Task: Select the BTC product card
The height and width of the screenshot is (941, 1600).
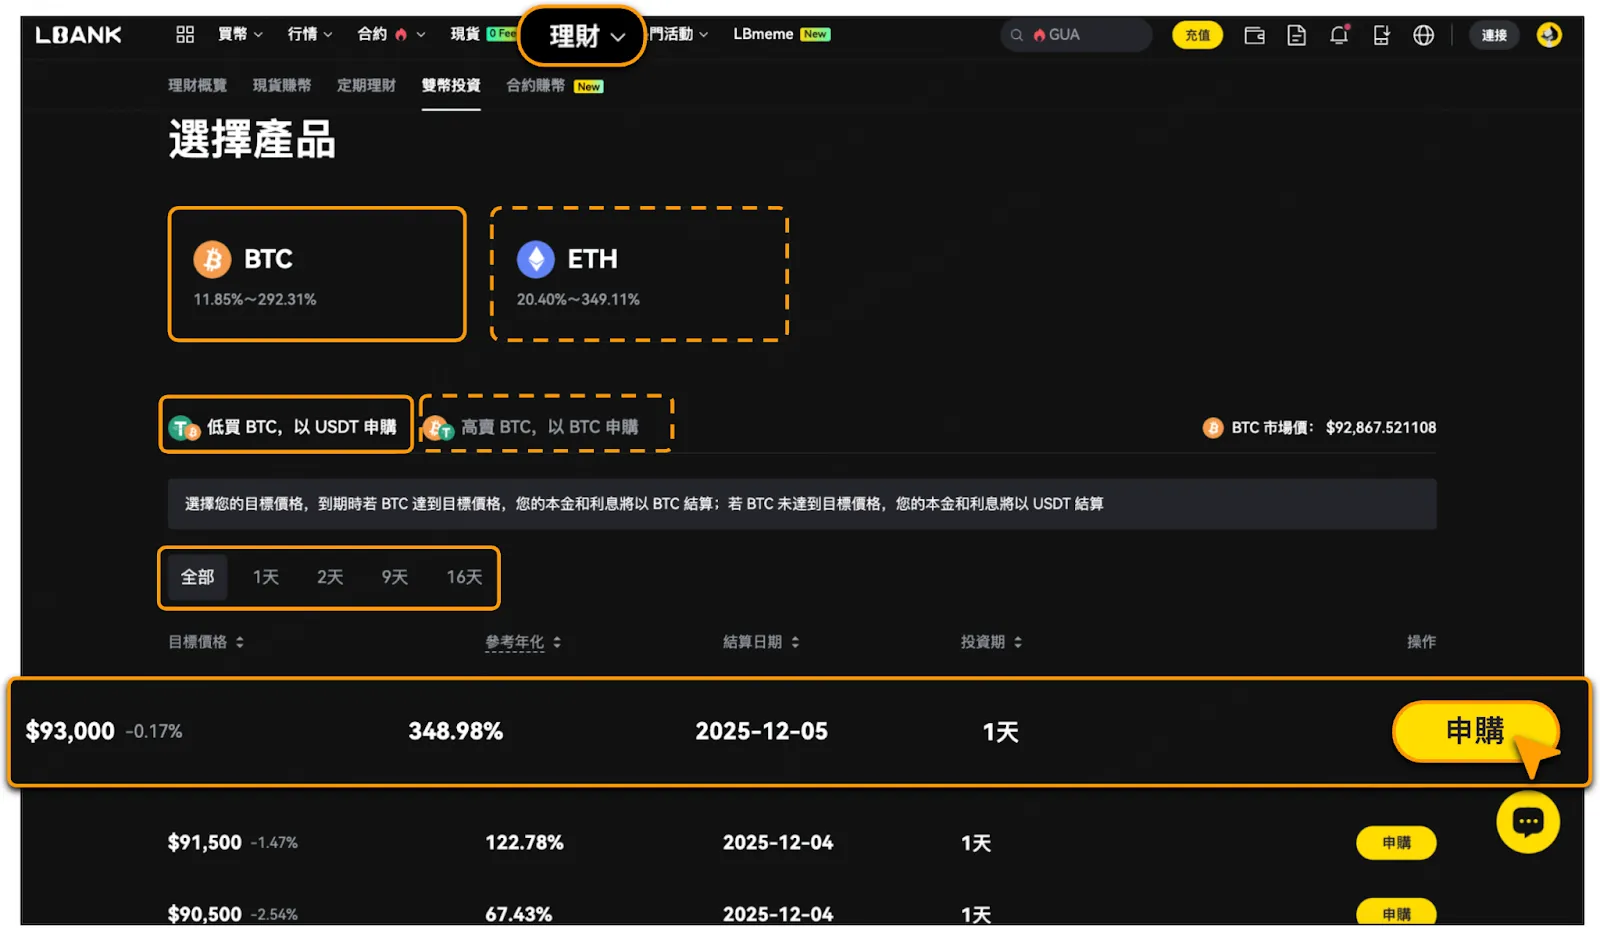Action: (317, 274)
